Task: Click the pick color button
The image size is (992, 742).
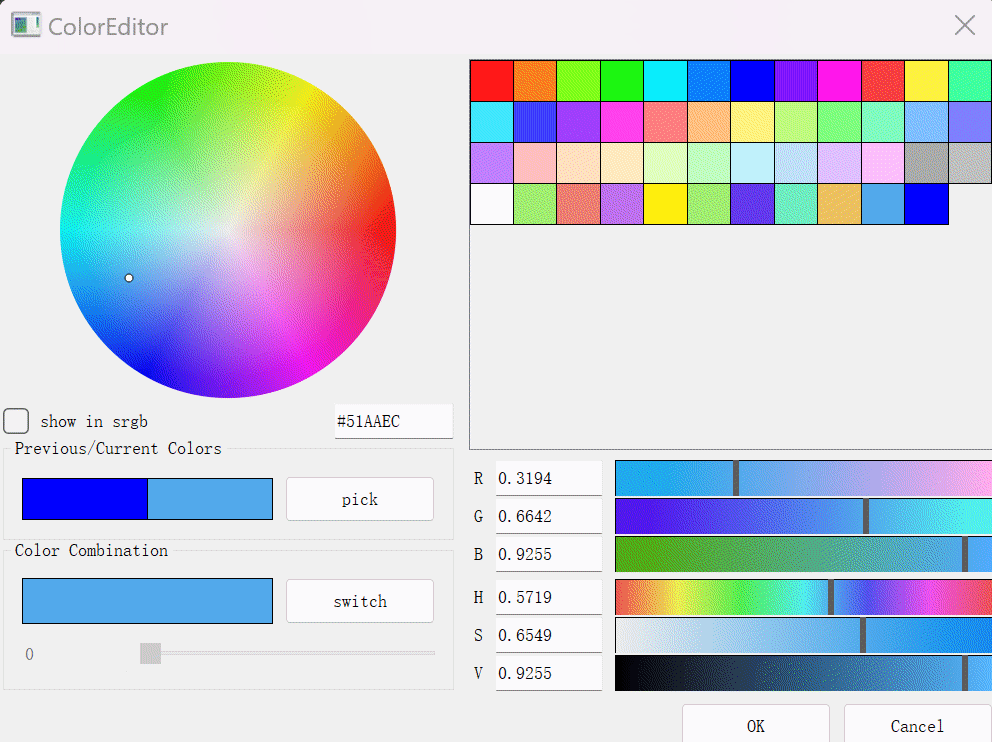Action: click(360, 499)
